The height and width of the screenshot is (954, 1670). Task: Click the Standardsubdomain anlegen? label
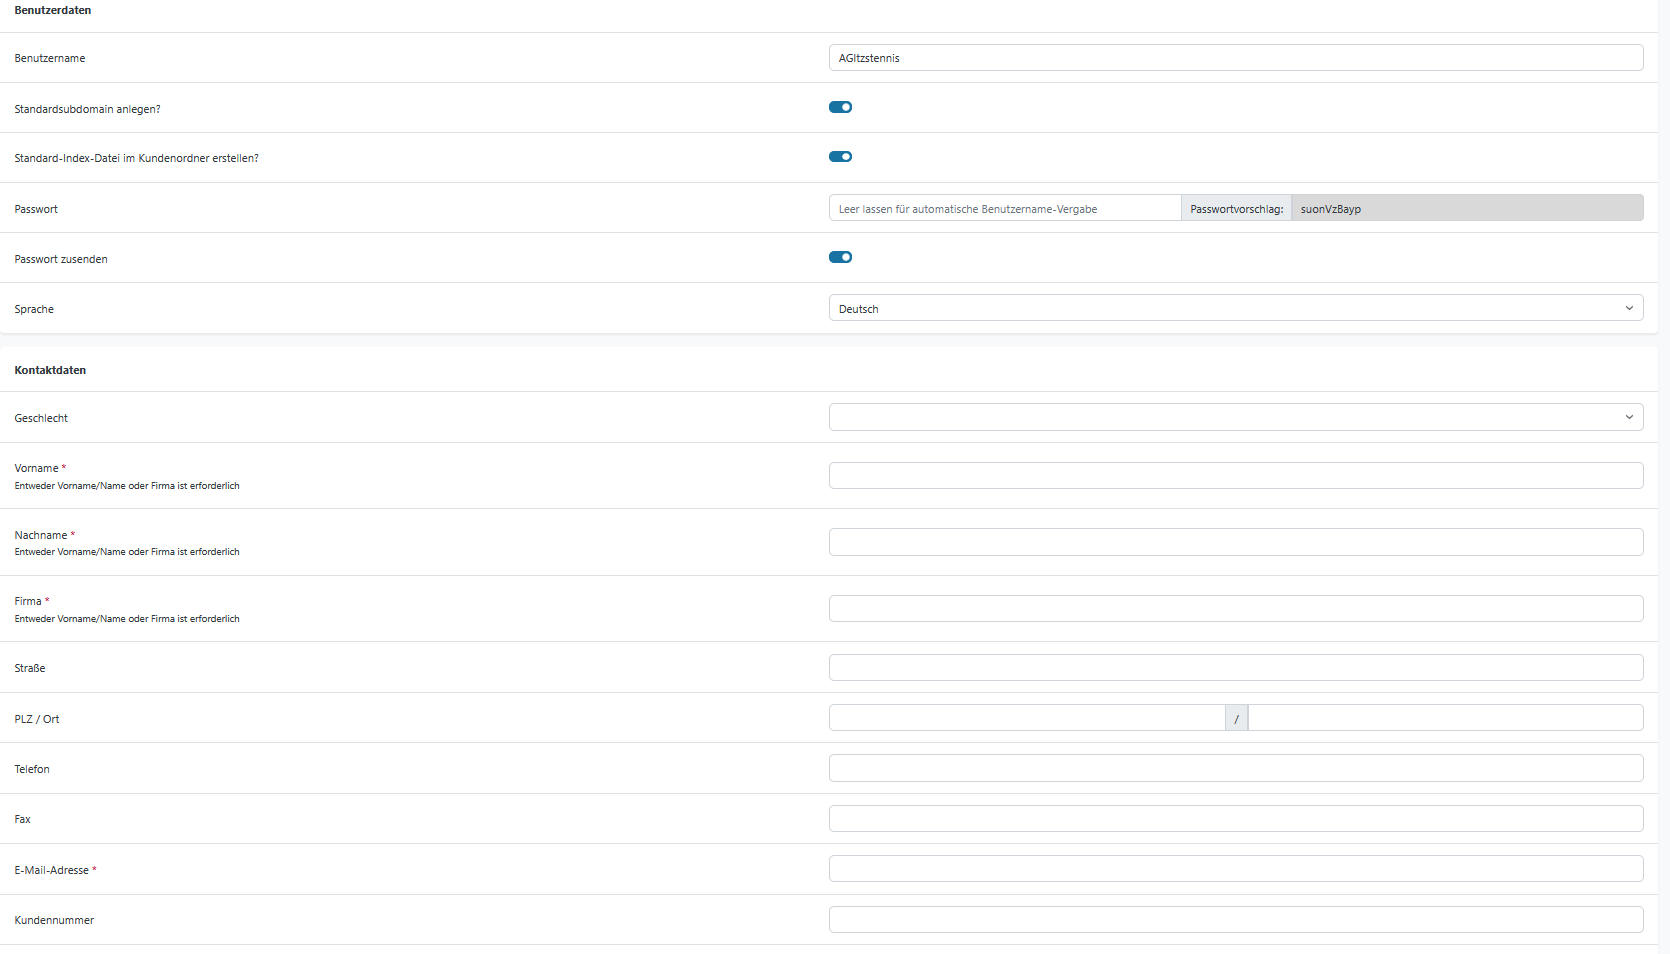(x=87, y=109)
